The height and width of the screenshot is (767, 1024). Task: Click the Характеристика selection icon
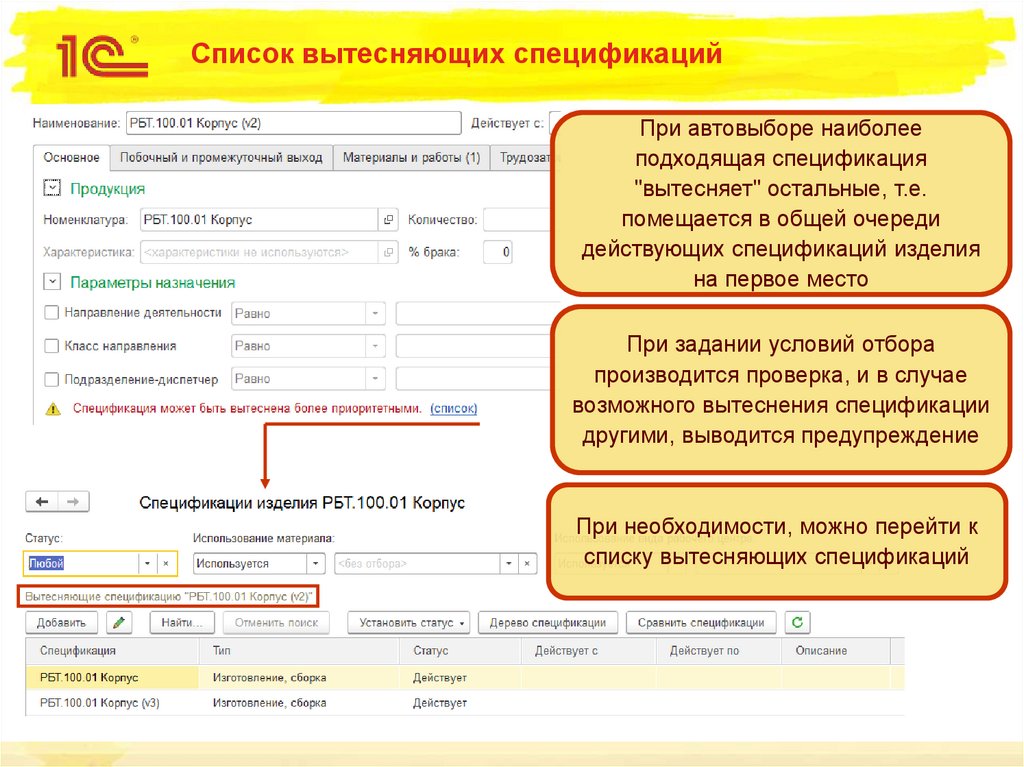388,252
